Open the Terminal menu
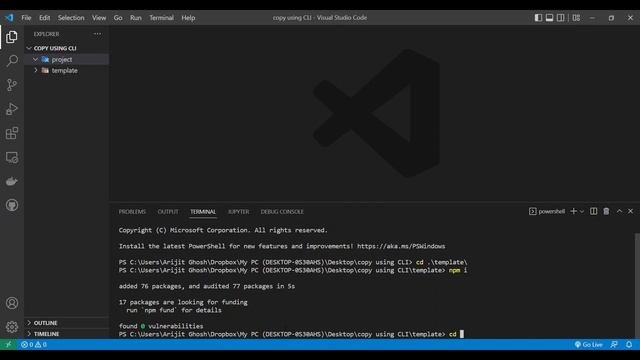The height and width of the screenshot is (360, 640). click(161, 18)
